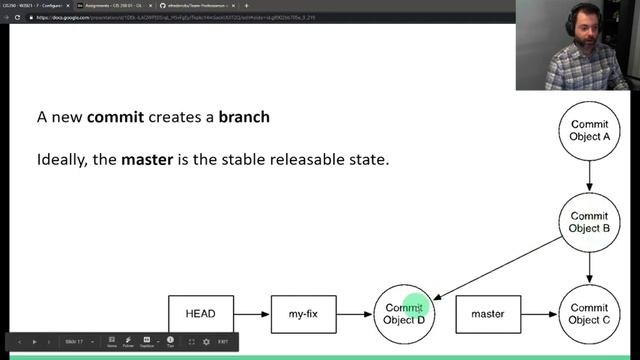Activate the laser Pointer tool
The height and width of the screenshot is (360, 640).
(x=128, y=342)
